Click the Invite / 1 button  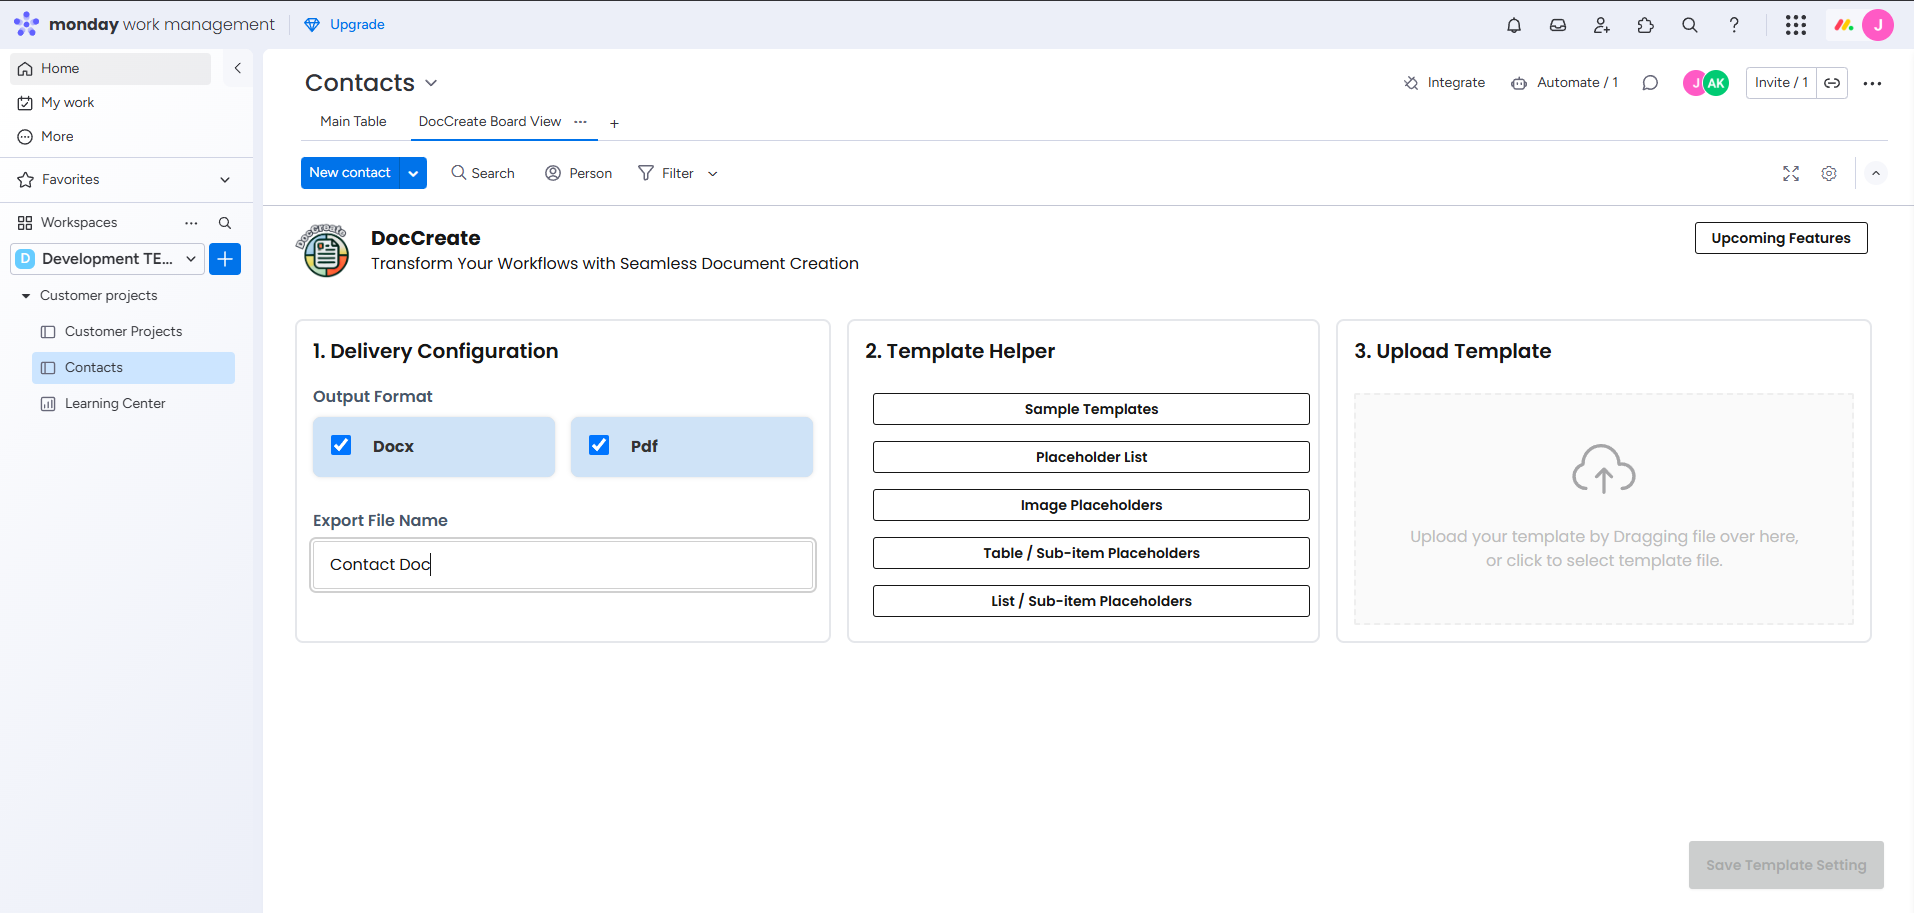point(1781,83)
